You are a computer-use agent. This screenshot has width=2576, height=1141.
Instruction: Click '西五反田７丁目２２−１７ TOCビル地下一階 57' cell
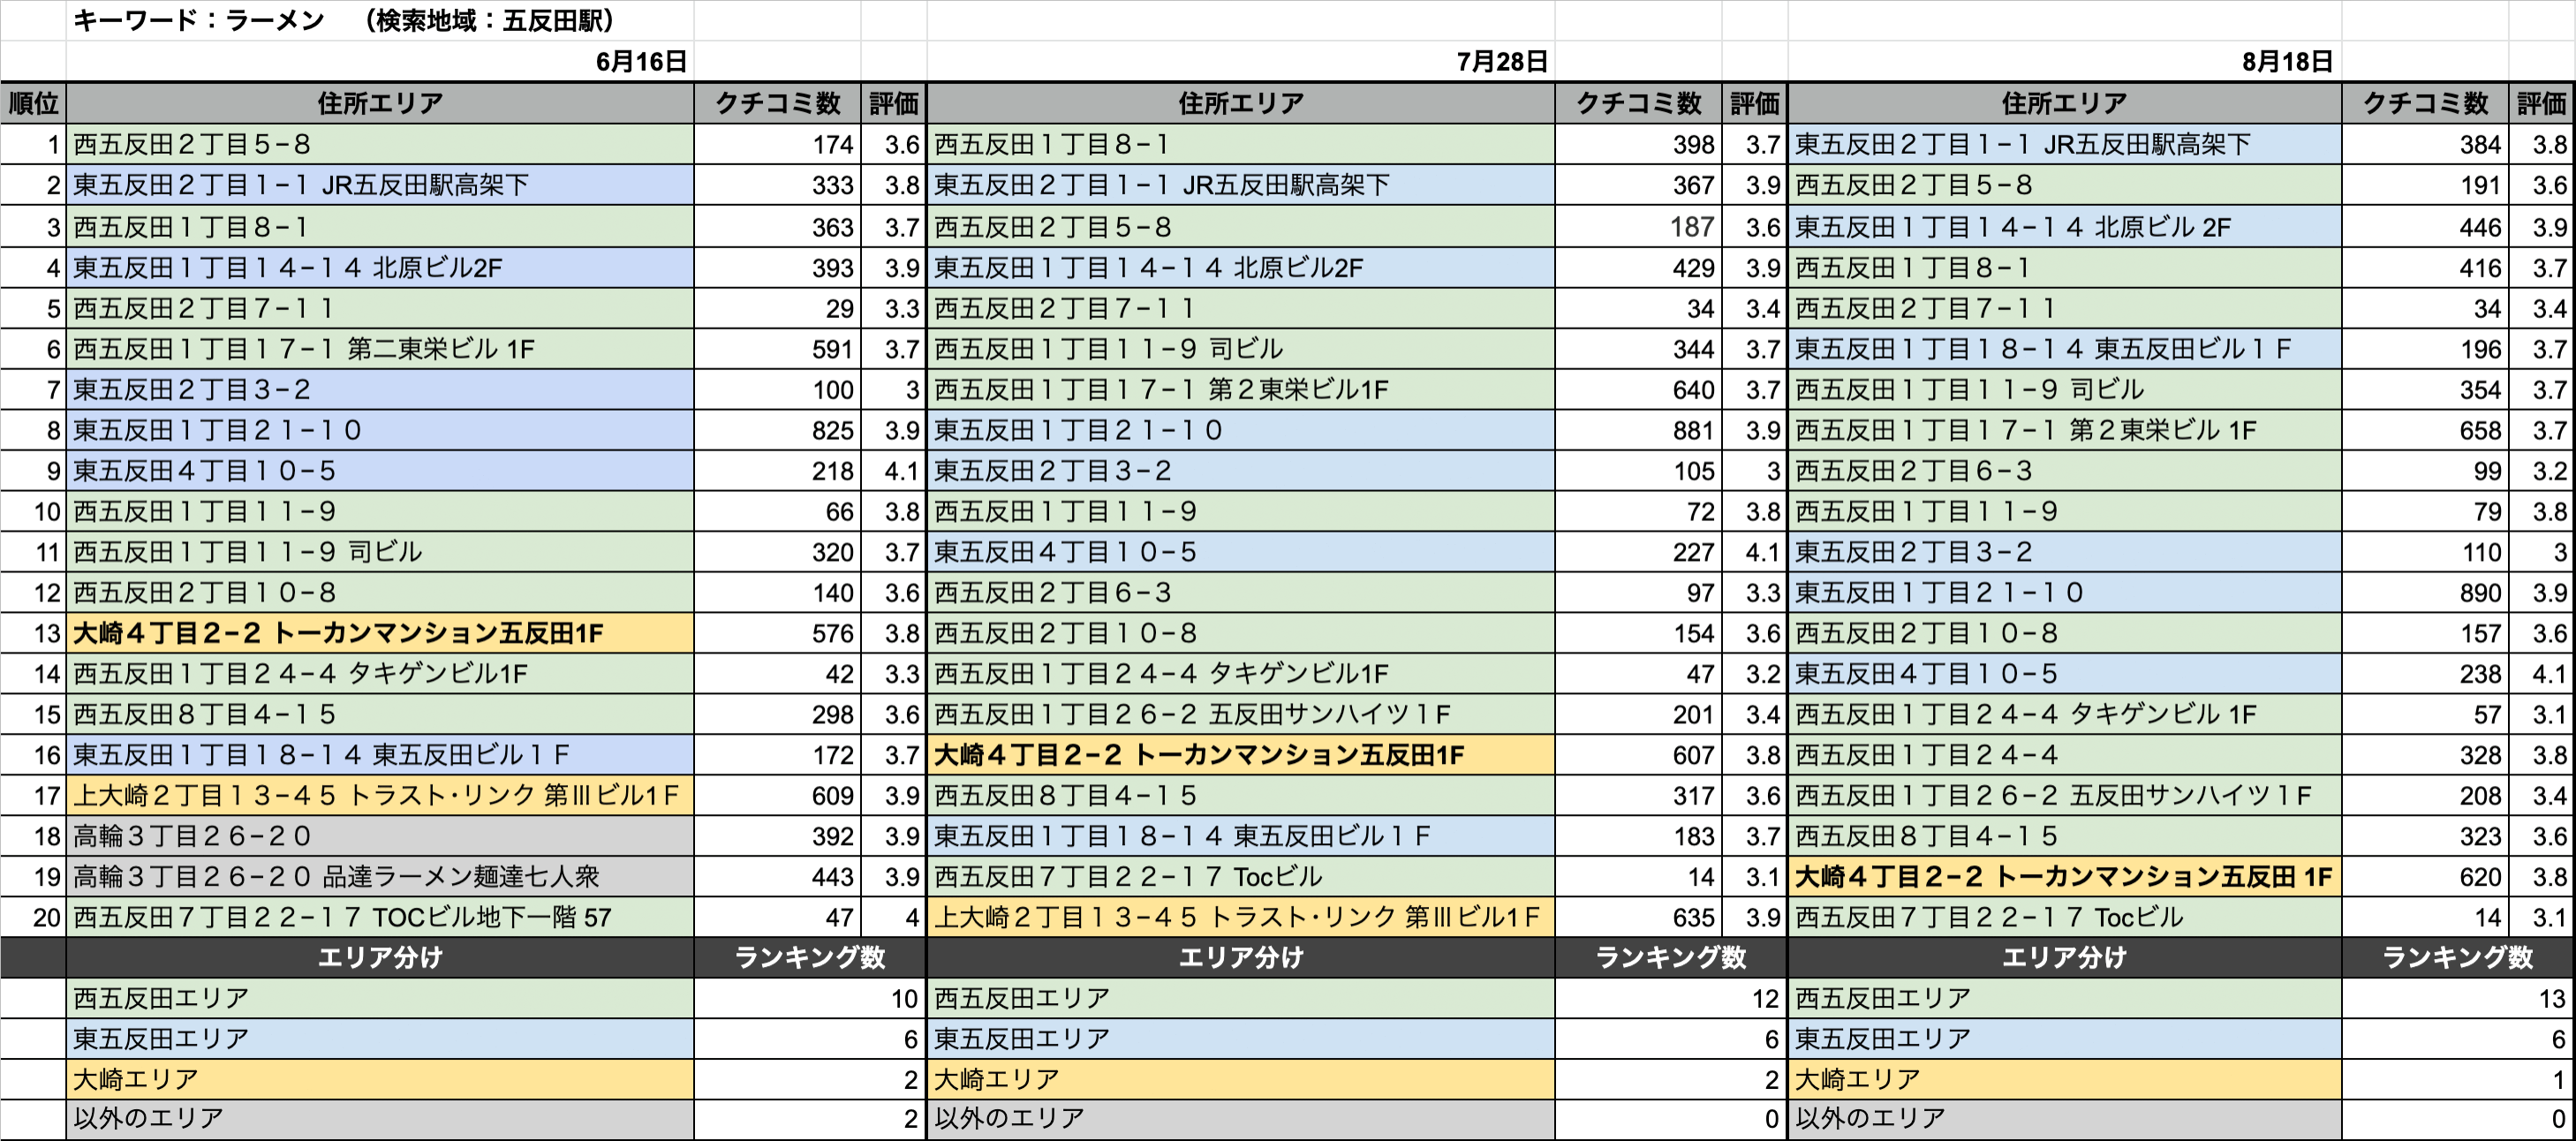380,918
